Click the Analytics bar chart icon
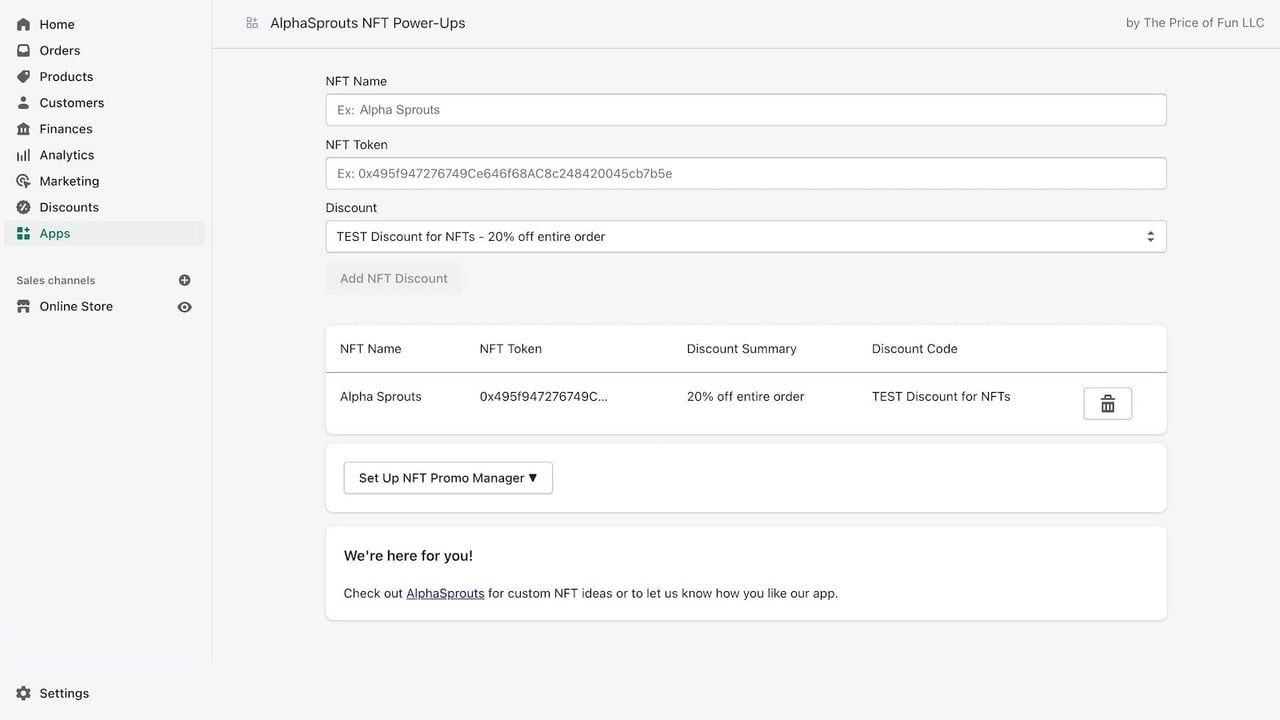 [x=23, y=155]
